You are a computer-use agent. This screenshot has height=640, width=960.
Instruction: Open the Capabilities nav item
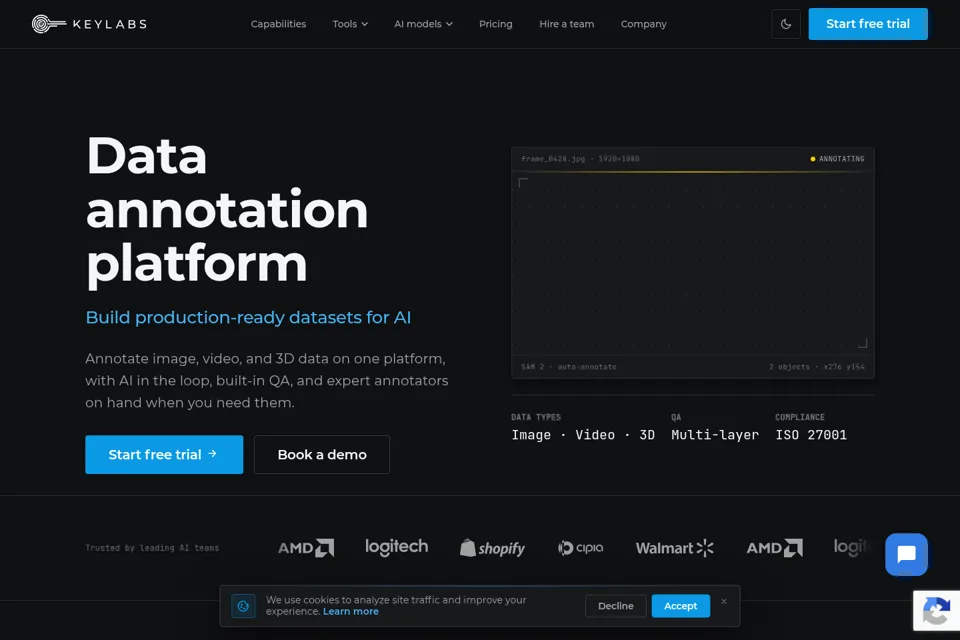pos(278,24)
